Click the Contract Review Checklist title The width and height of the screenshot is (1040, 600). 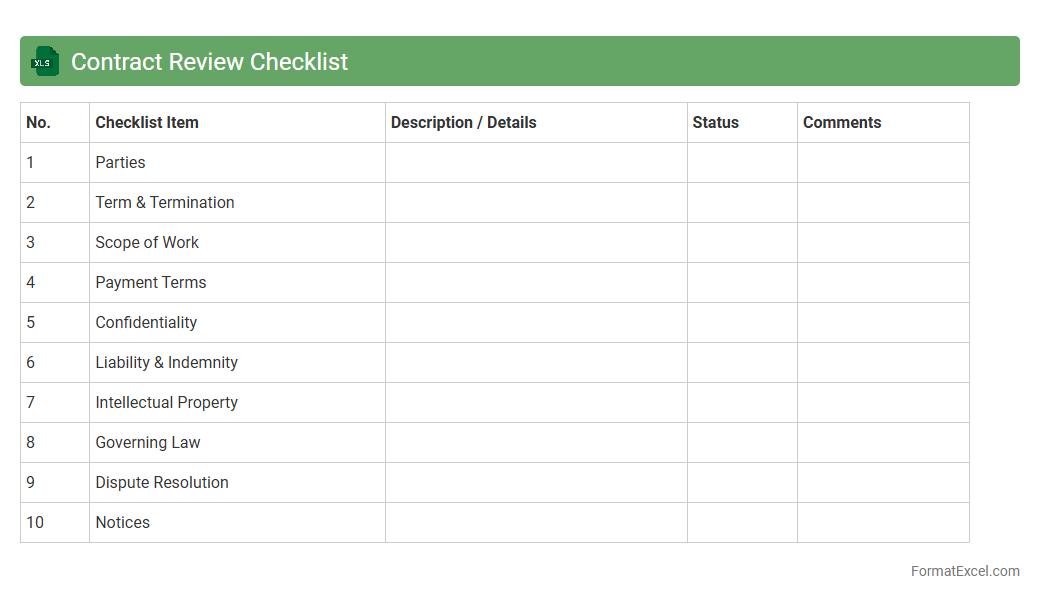pyautogui.click(x=209, y=62)
